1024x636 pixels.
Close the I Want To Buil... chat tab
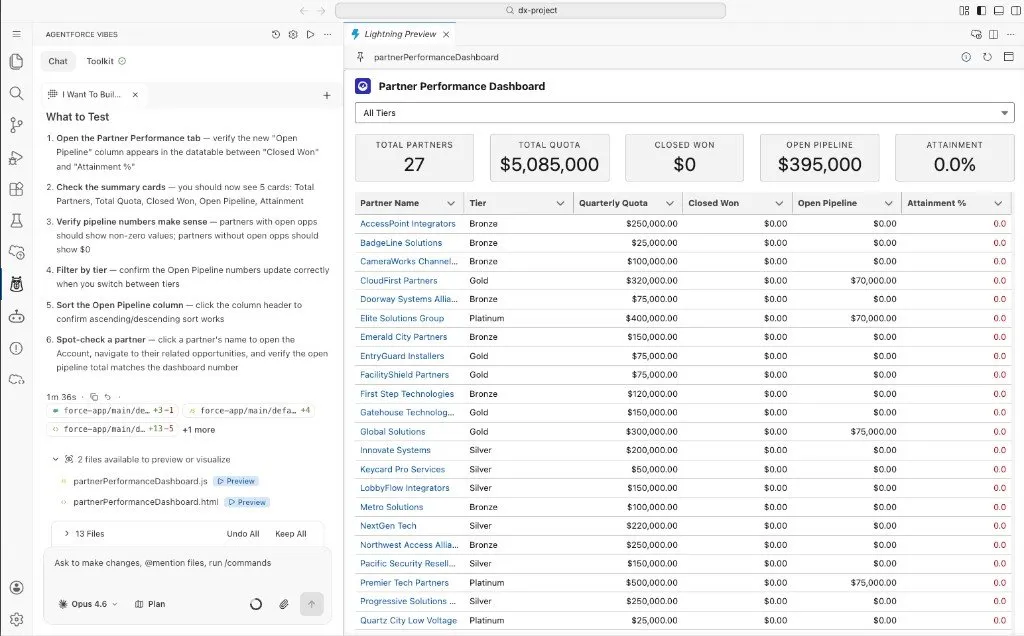(135, 95)
